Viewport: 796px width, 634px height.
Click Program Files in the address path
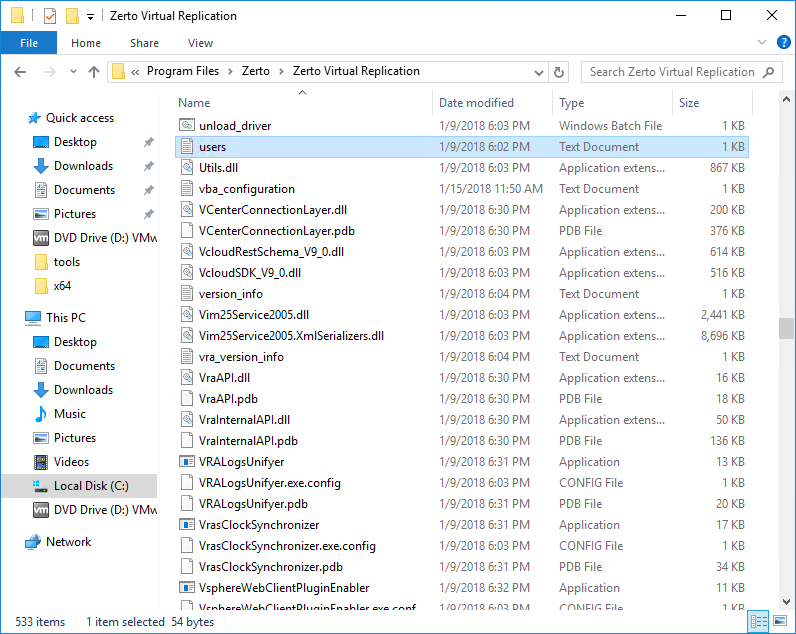(x=183, y=71)
